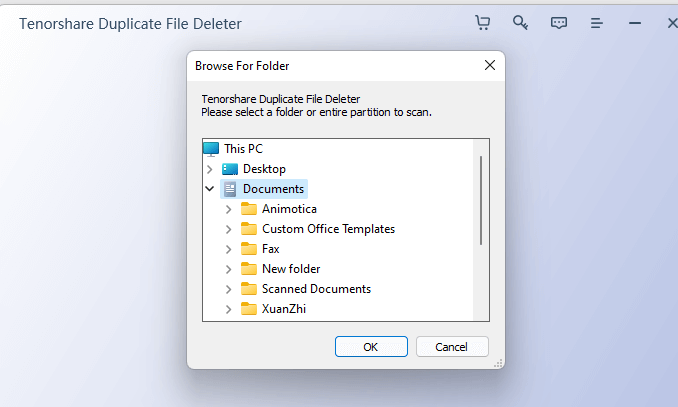Click the key registration icon
Viewport: 678px width, 407px height.
[520, 23]
